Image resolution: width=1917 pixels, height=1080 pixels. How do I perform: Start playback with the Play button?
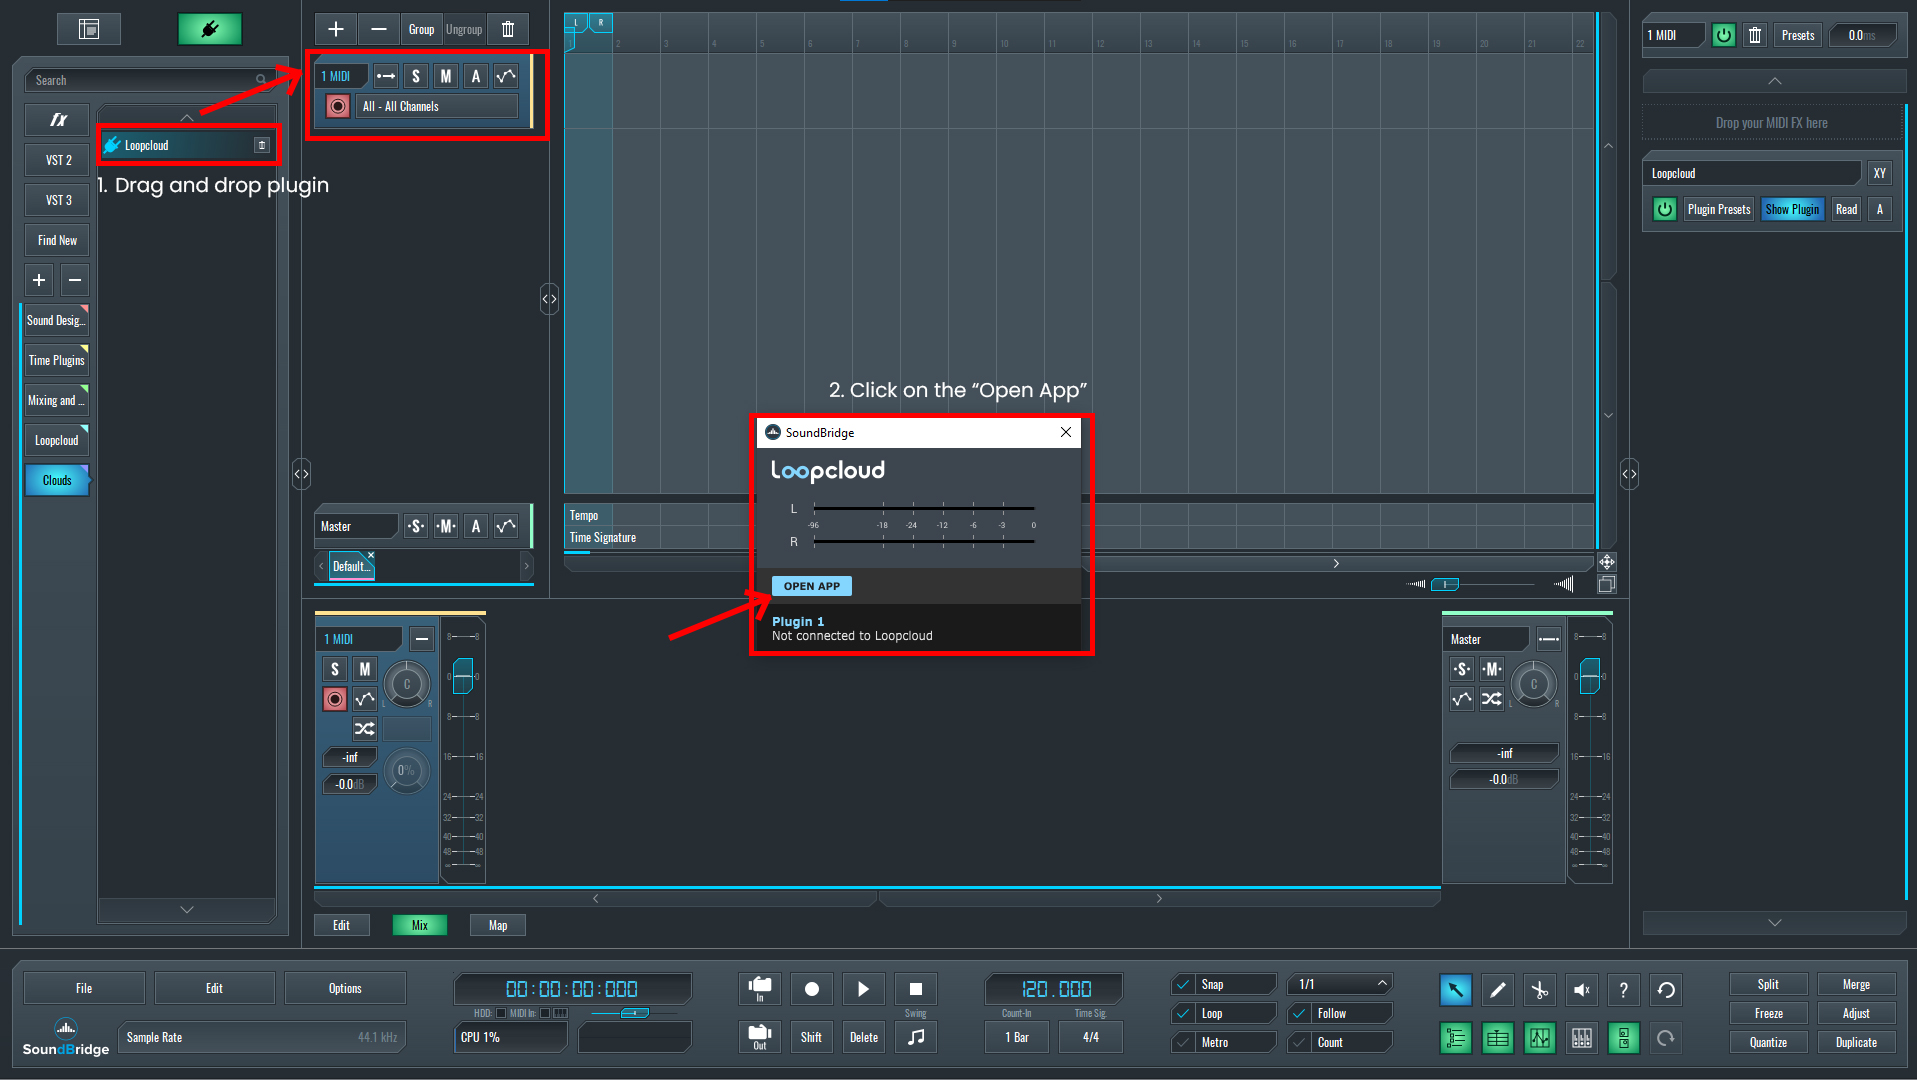(863, 989)
